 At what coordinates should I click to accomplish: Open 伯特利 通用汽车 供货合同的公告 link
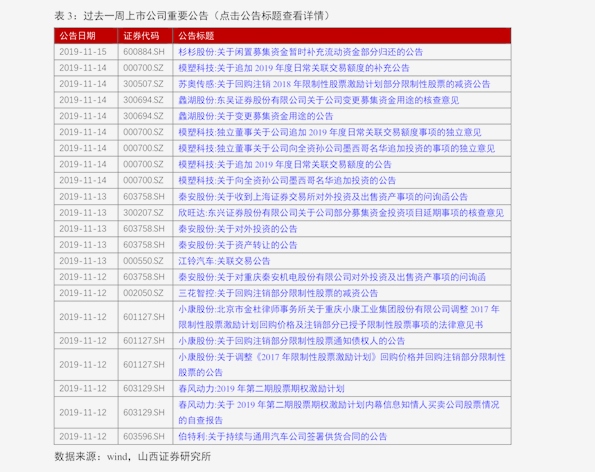[x=283, y=436]
